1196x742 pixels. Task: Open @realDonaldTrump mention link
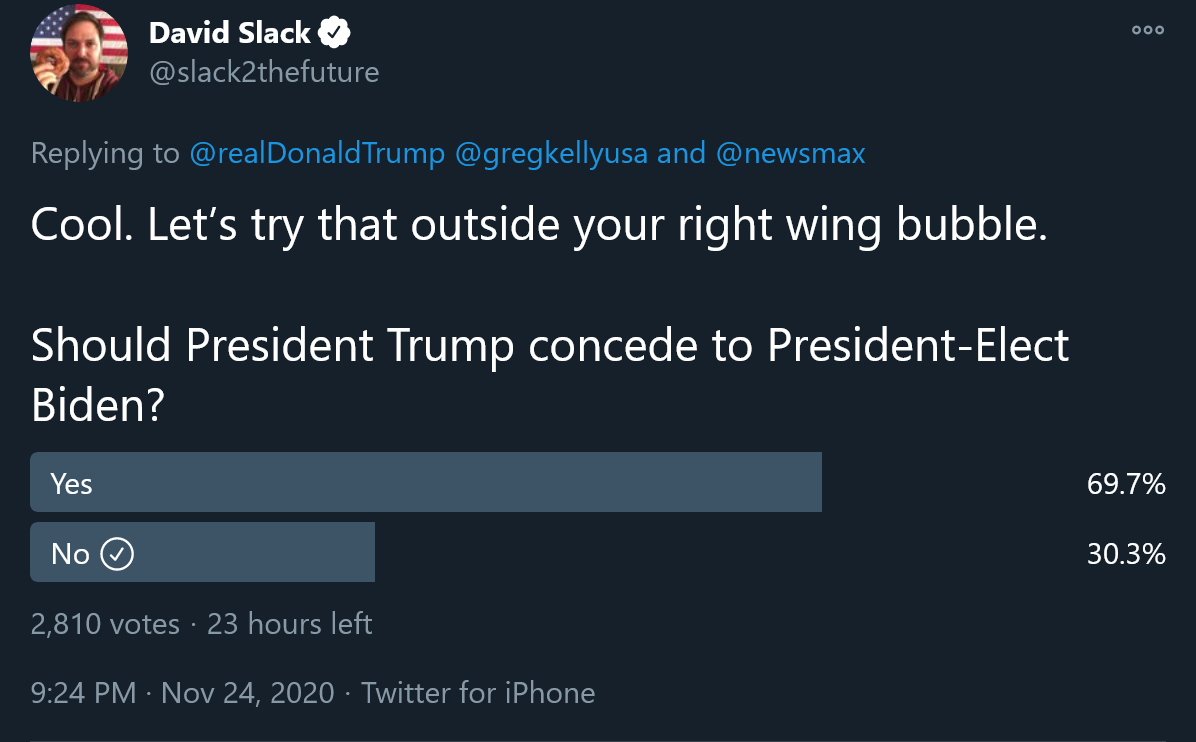click(x=317, y=153)
